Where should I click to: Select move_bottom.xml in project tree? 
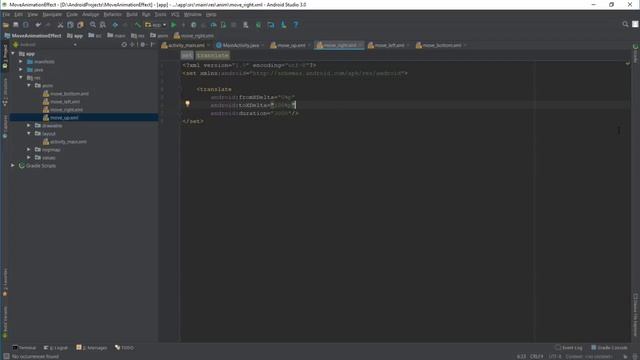click(x=66, y=93)
